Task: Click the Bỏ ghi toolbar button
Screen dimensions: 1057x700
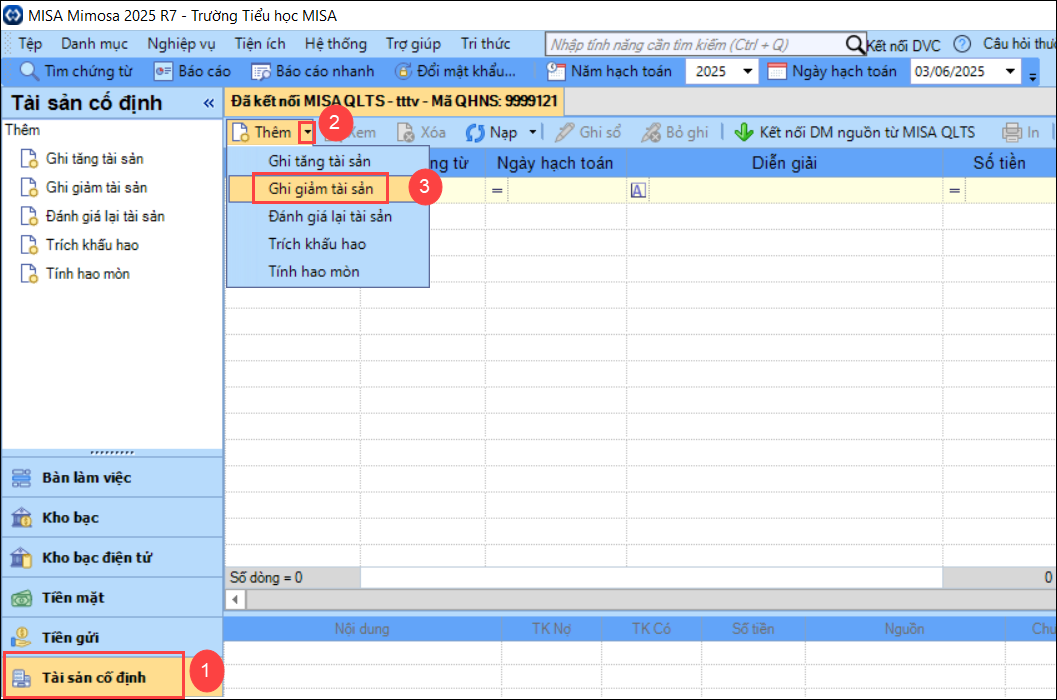Action: point(674,132)
